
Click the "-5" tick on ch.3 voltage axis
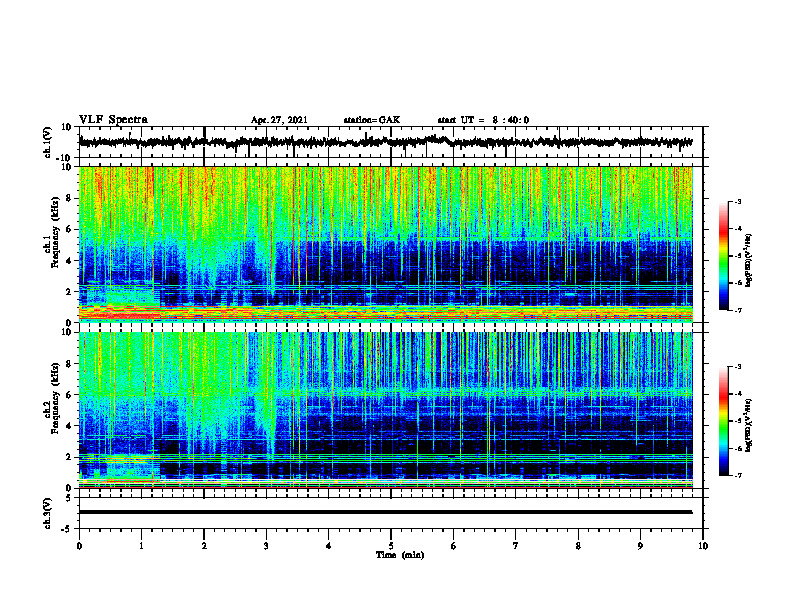coord(68,529)
